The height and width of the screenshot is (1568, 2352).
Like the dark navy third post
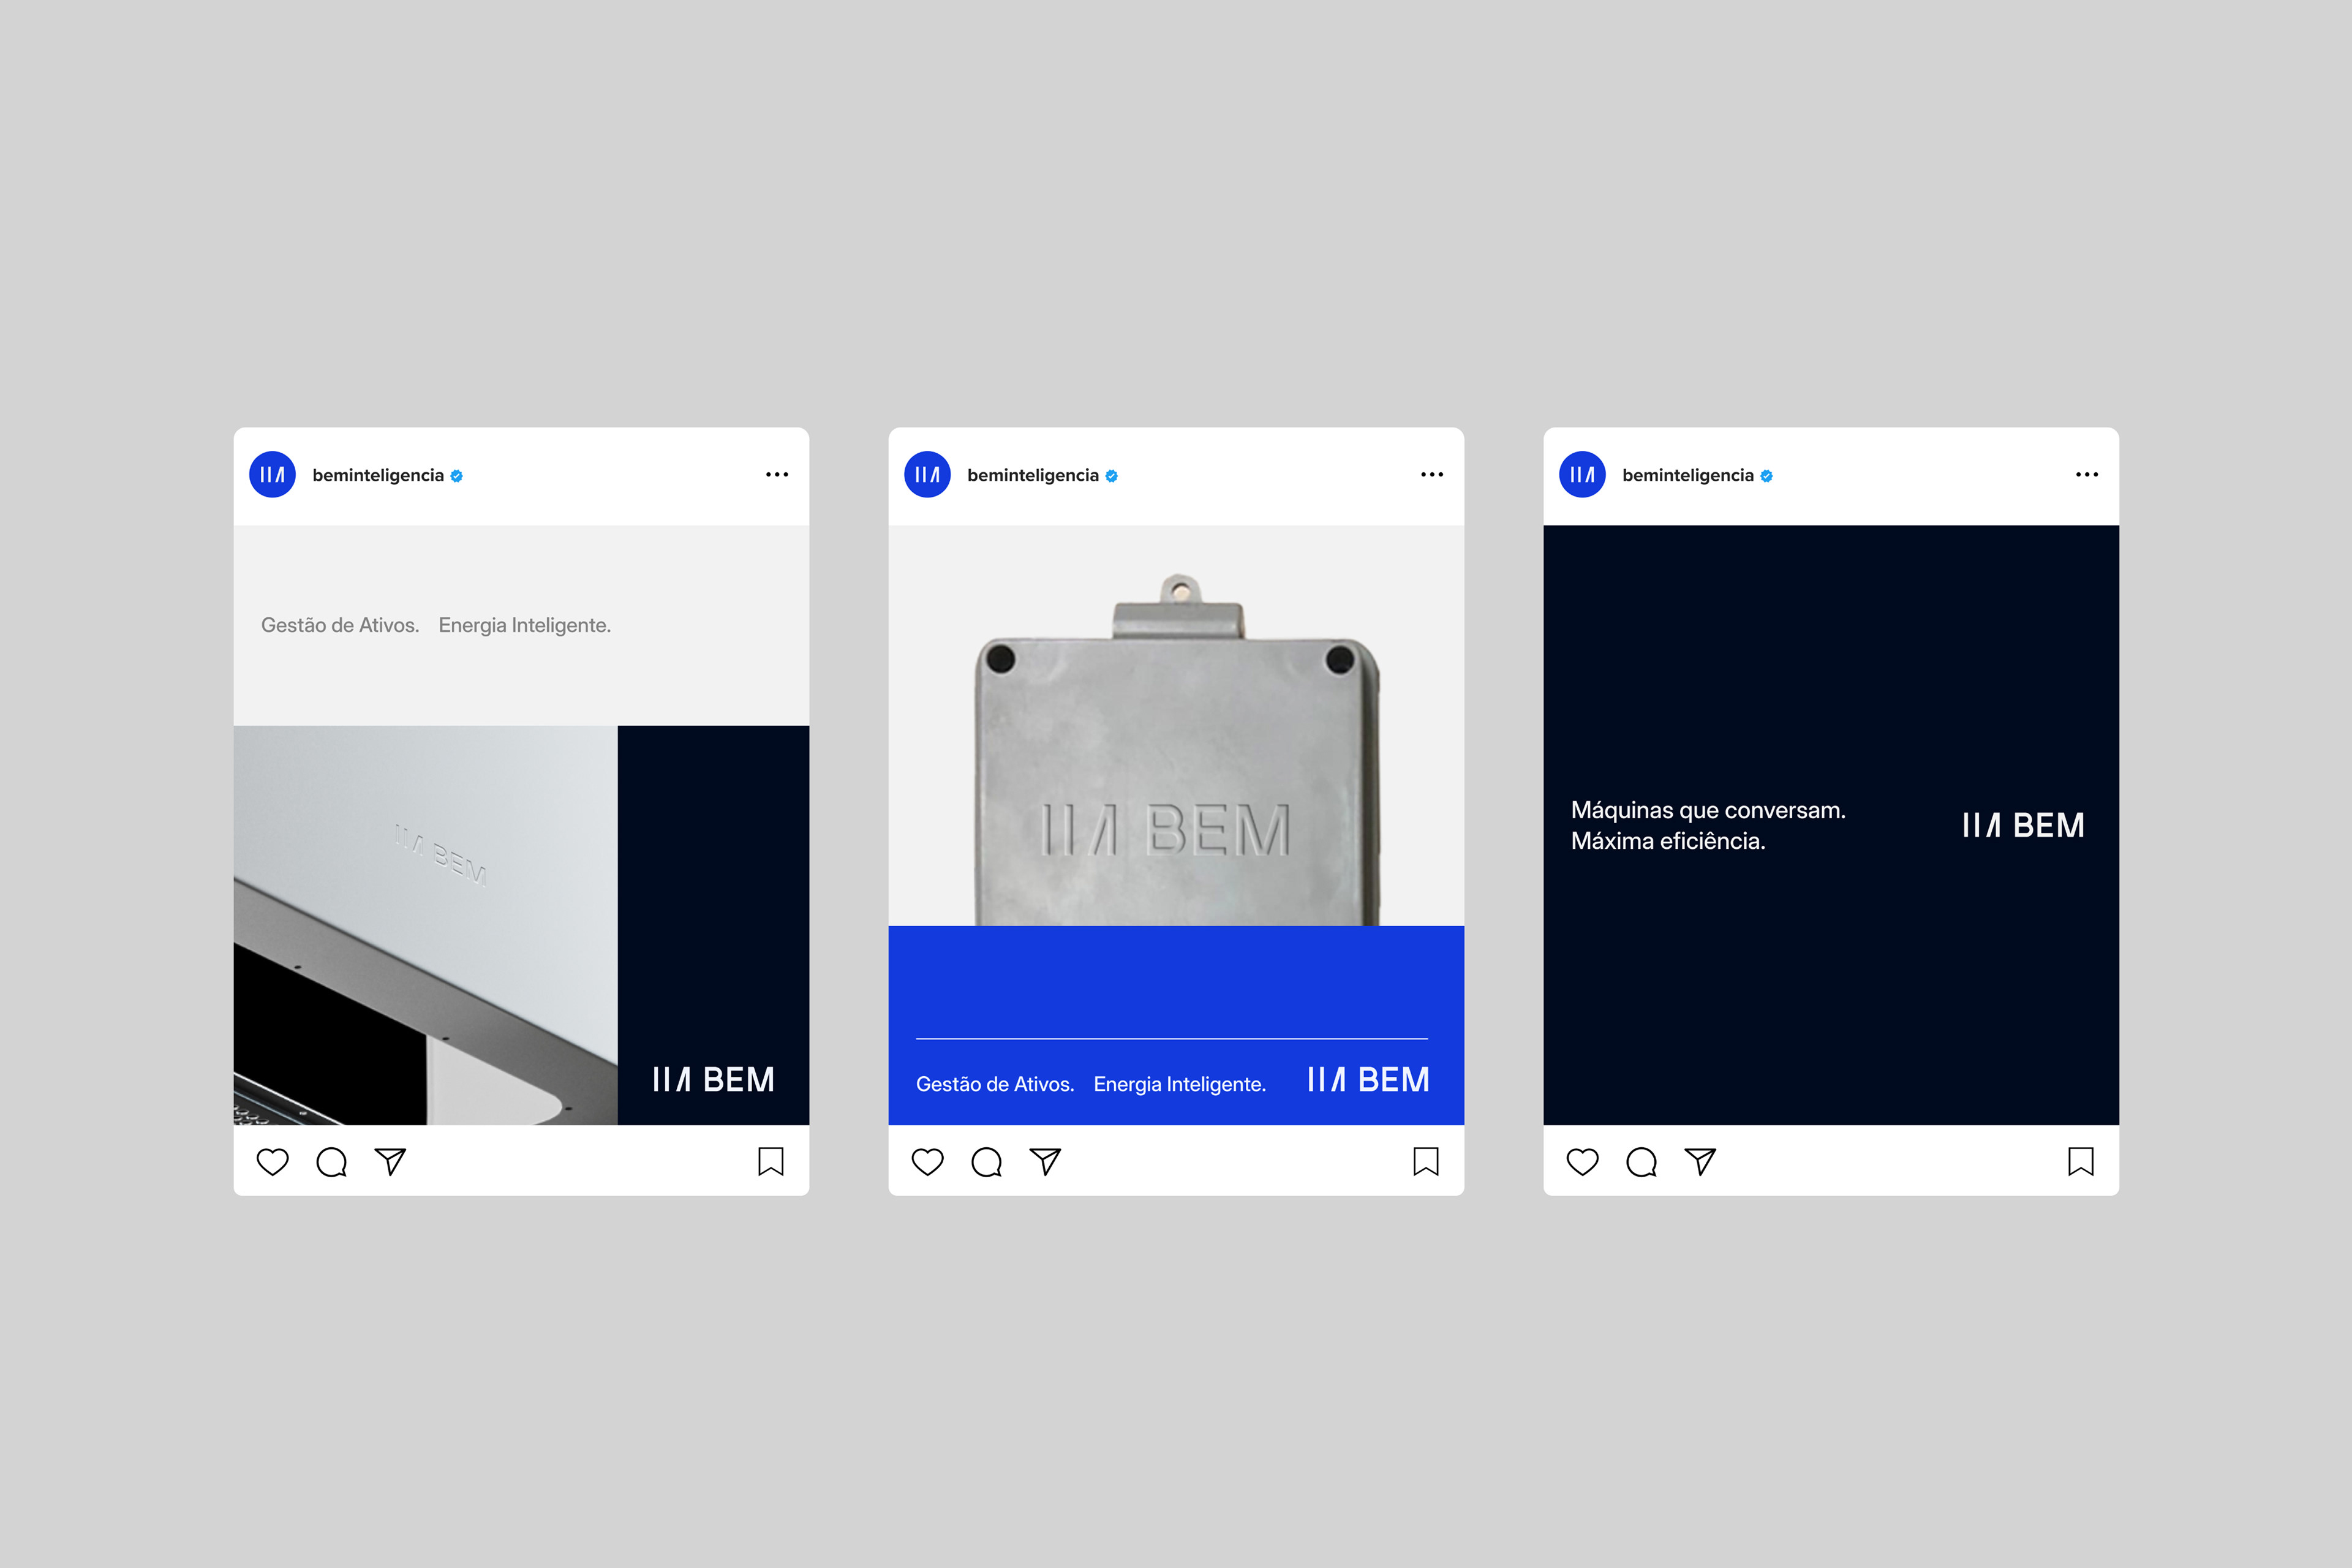1582,1161
